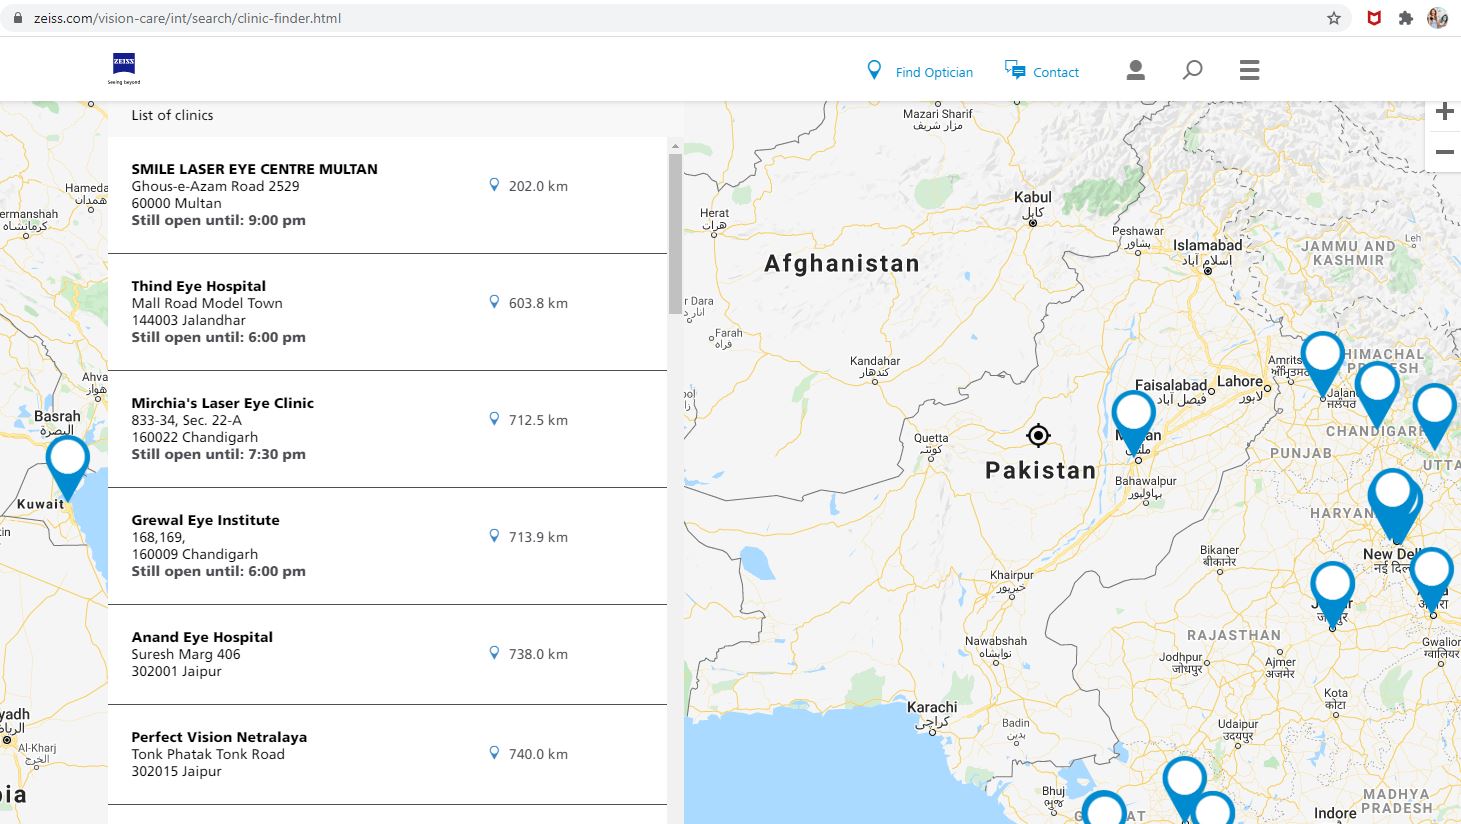Select Thind Eye Hospital from list
This screenshot has width=1461, height=824.
[x=387, y=312]
